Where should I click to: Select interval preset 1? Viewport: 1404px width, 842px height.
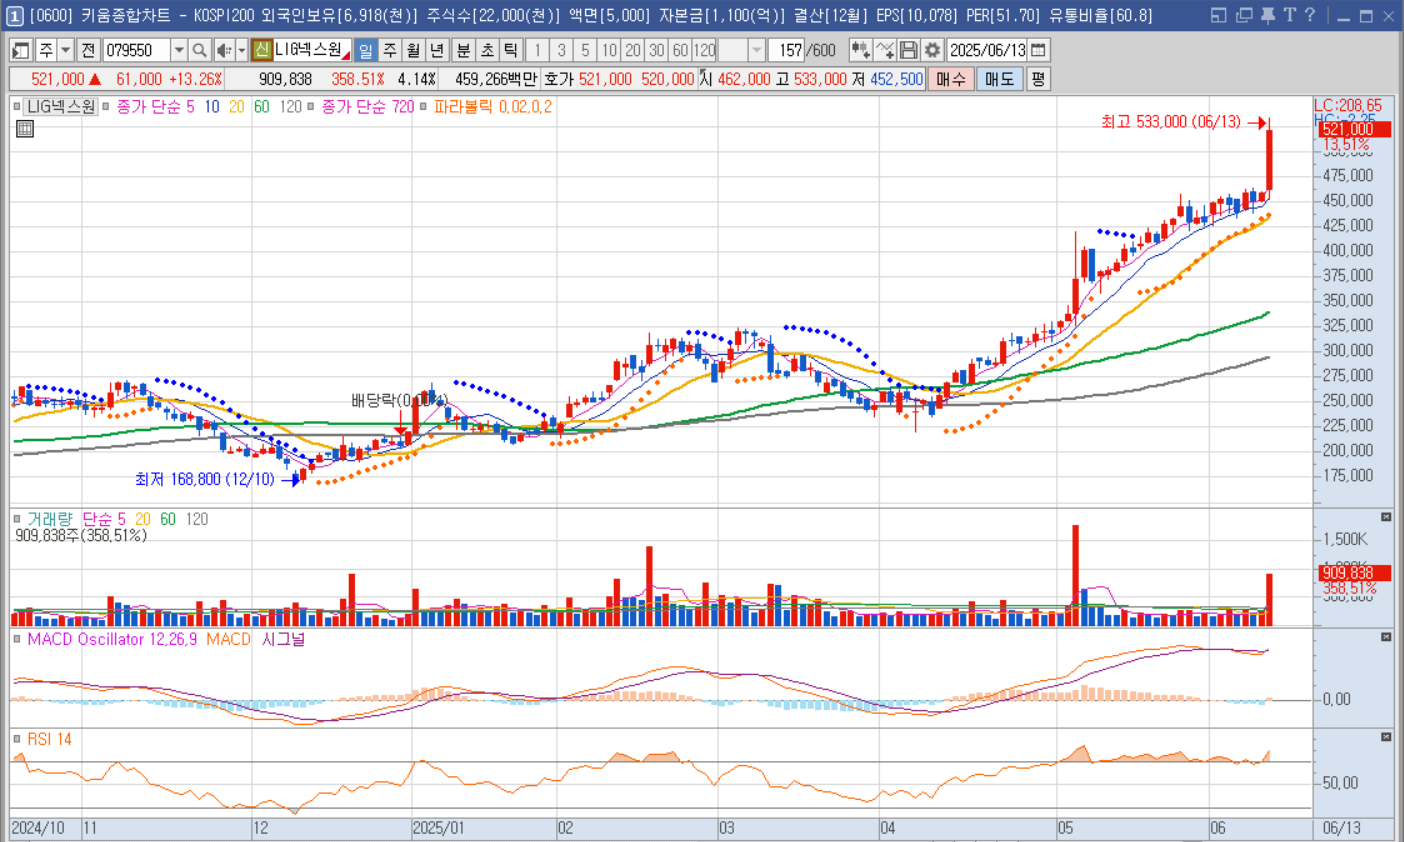point(538,50)
